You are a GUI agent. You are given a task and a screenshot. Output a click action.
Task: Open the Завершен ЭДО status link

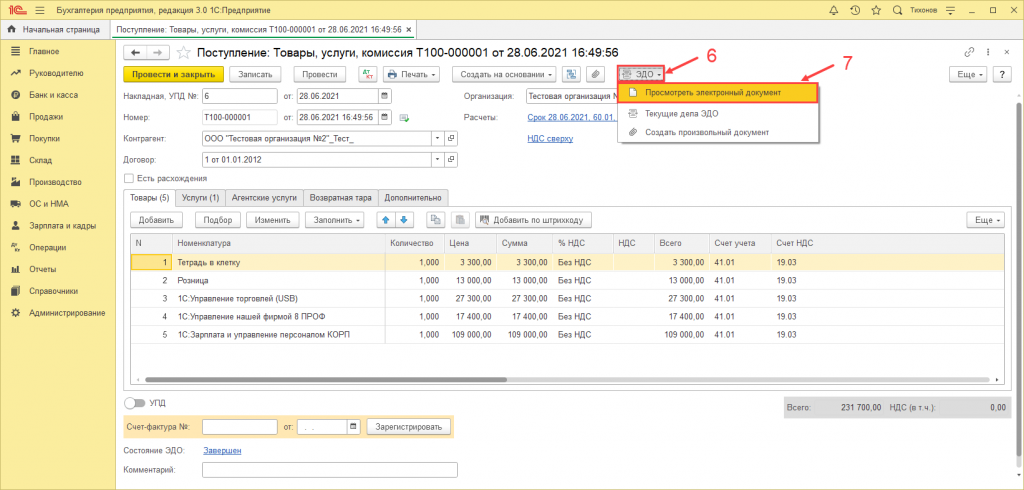click(222, 450)
